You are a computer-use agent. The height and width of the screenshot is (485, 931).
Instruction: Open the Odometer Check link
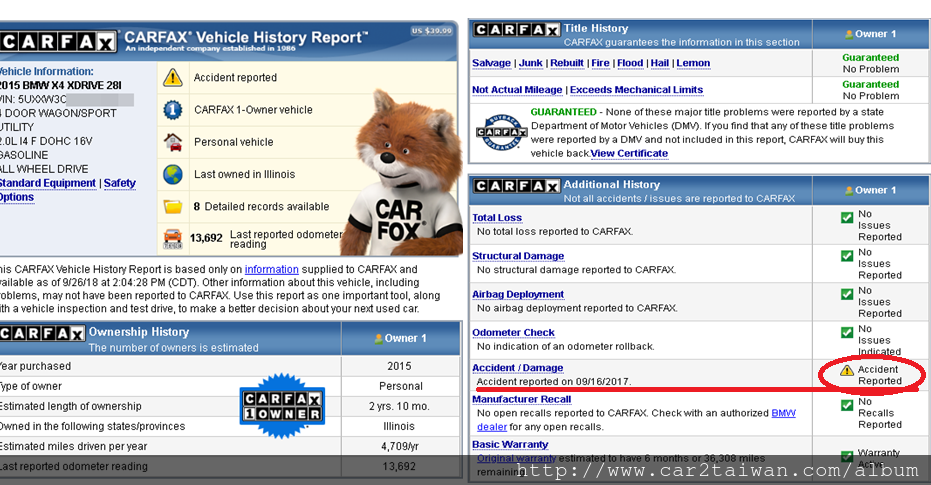coord(514,332)
